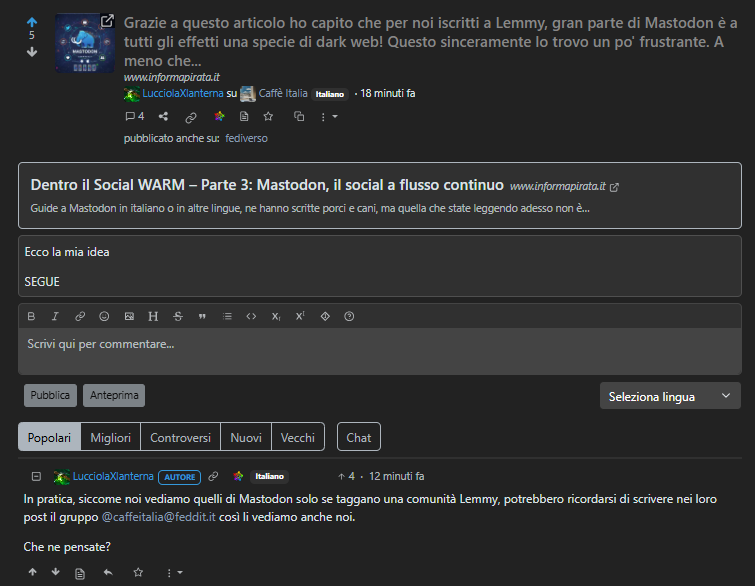Save the post with the star icon

pyautogui.click(x=268, y=117)
